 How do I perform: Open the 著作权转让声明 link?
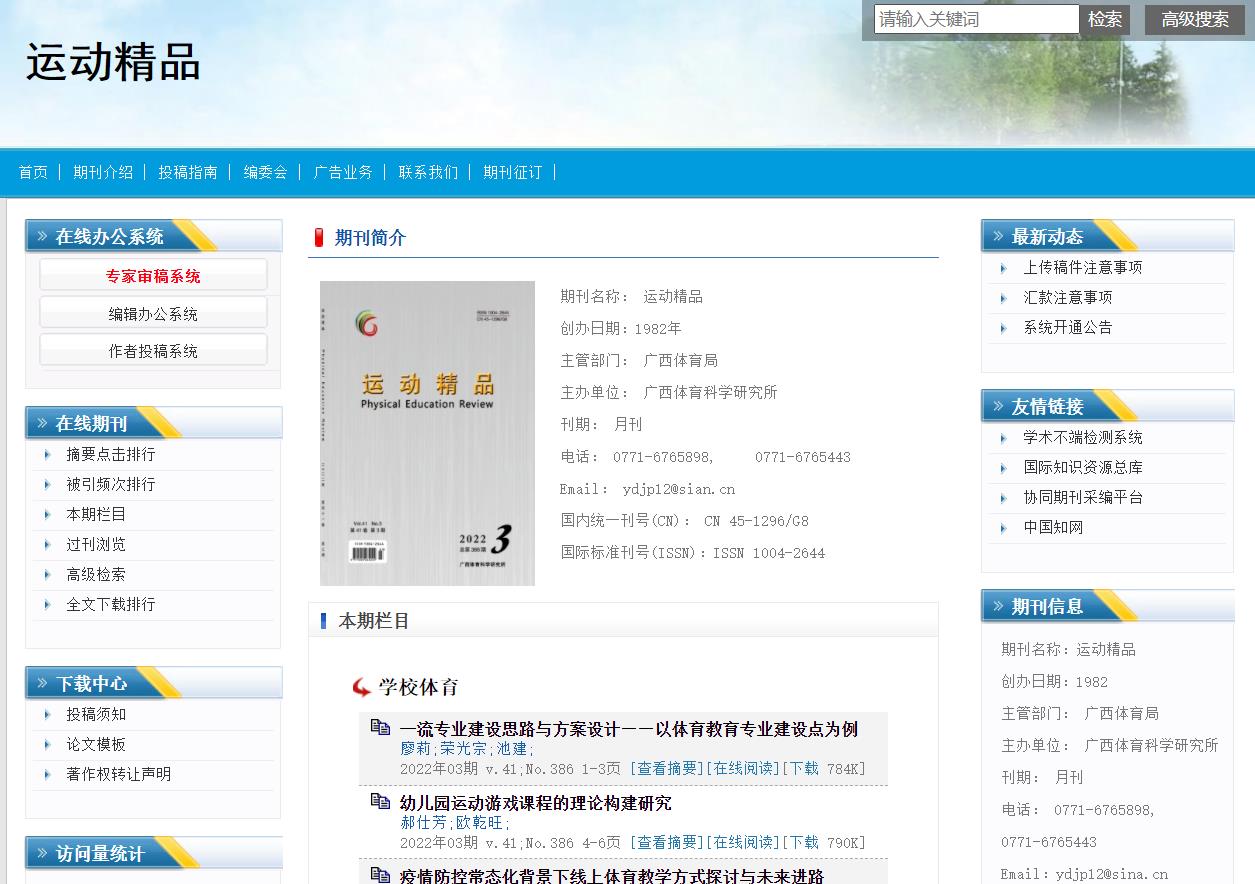[x=118, y=774]
